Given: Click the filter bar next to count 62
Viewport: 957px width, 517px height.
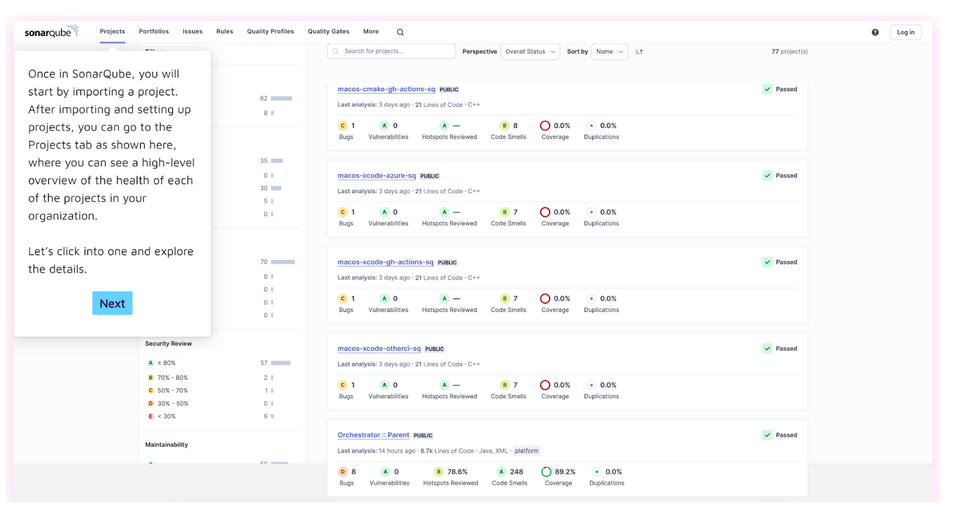Looking at the screenshot, I should [x=281, y=98].
